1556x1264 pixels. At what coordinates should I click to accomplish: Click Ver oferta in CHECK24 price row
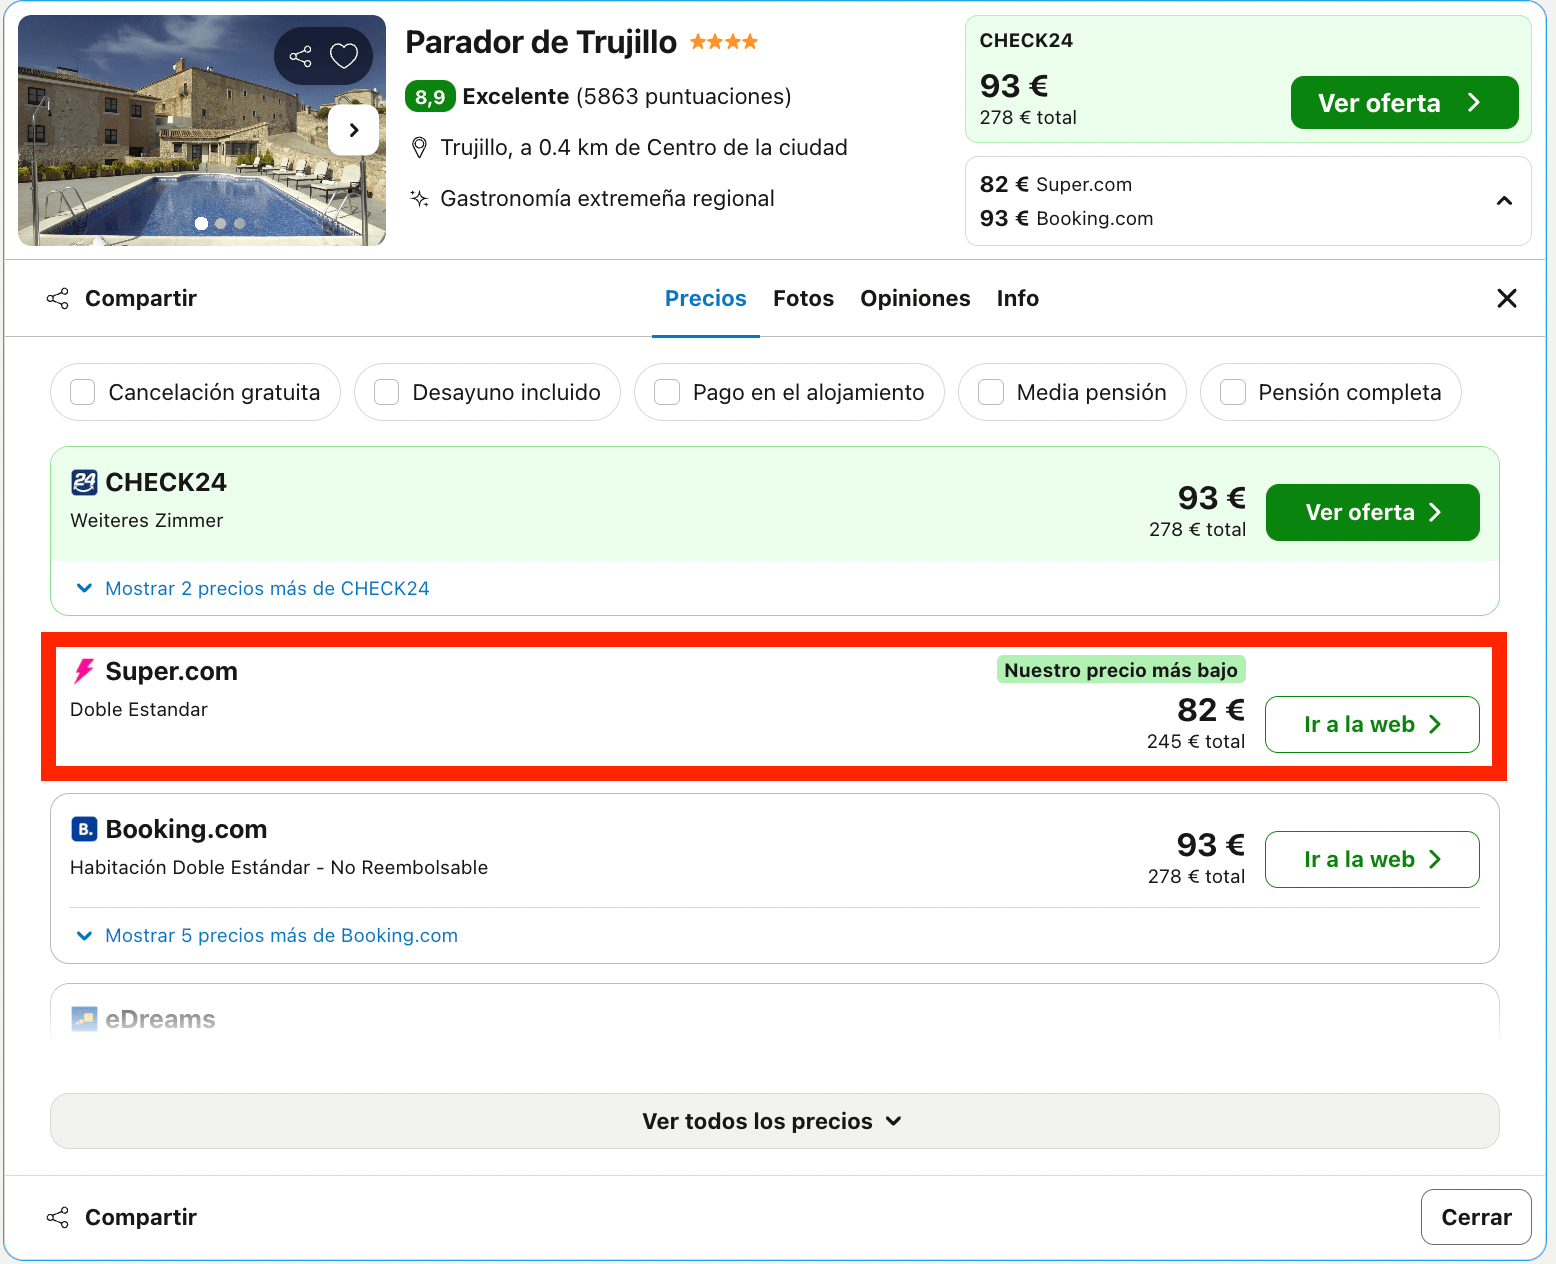click(x=1372, y=512)
